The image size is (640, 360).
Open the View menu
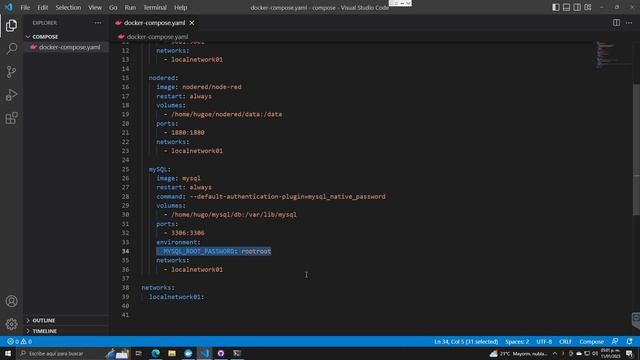coord(95,7)
